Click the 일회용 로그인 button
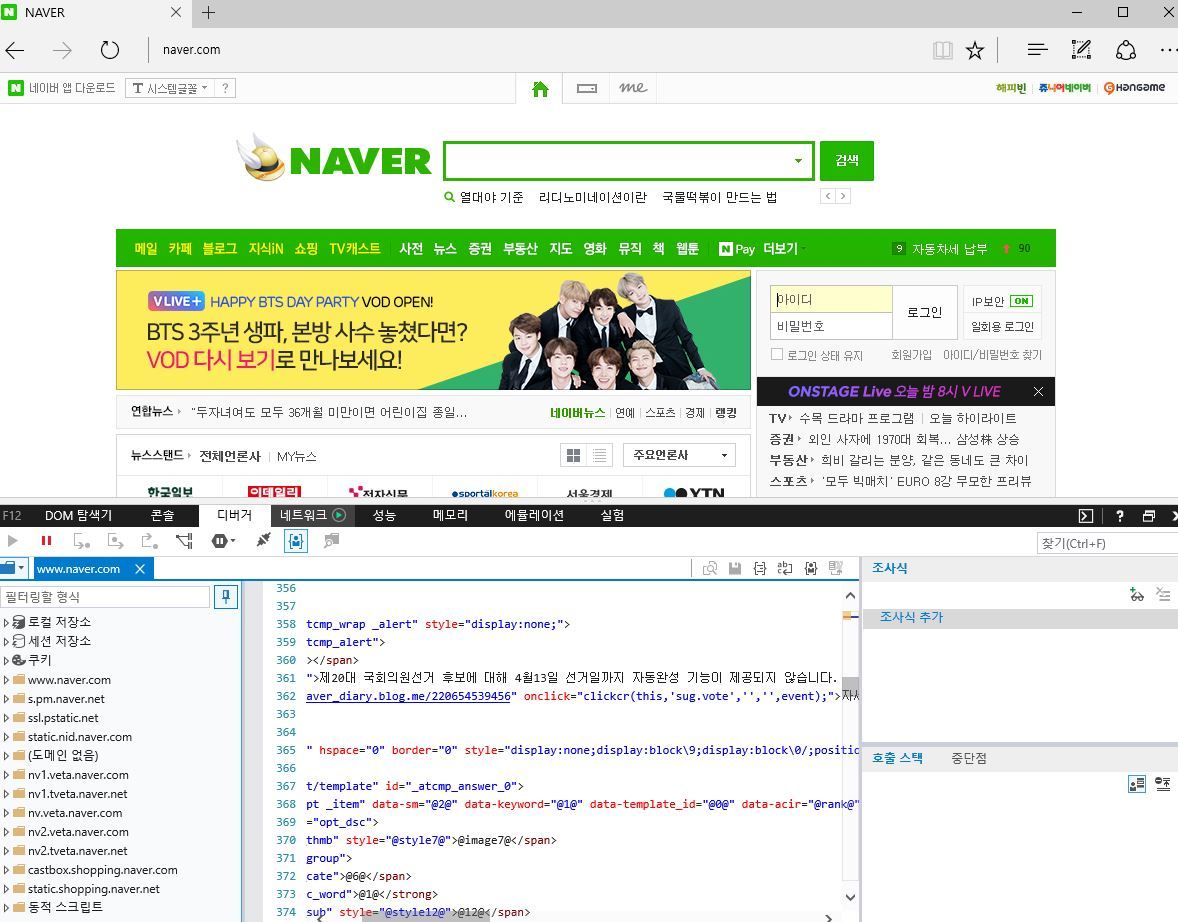Screen dimensions: 1178x922 tap(1002, 327)
